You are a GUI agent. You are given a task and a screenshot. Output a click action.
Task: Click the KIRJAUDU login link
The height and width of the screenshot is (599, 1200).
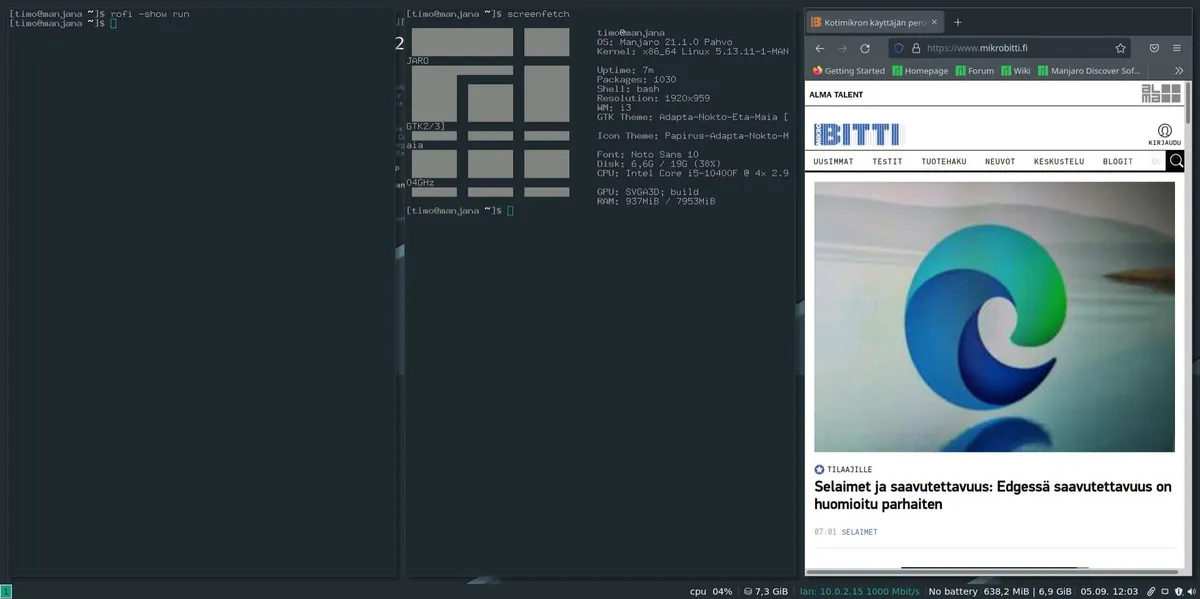pyautogui.click(x=1164, y=135)
